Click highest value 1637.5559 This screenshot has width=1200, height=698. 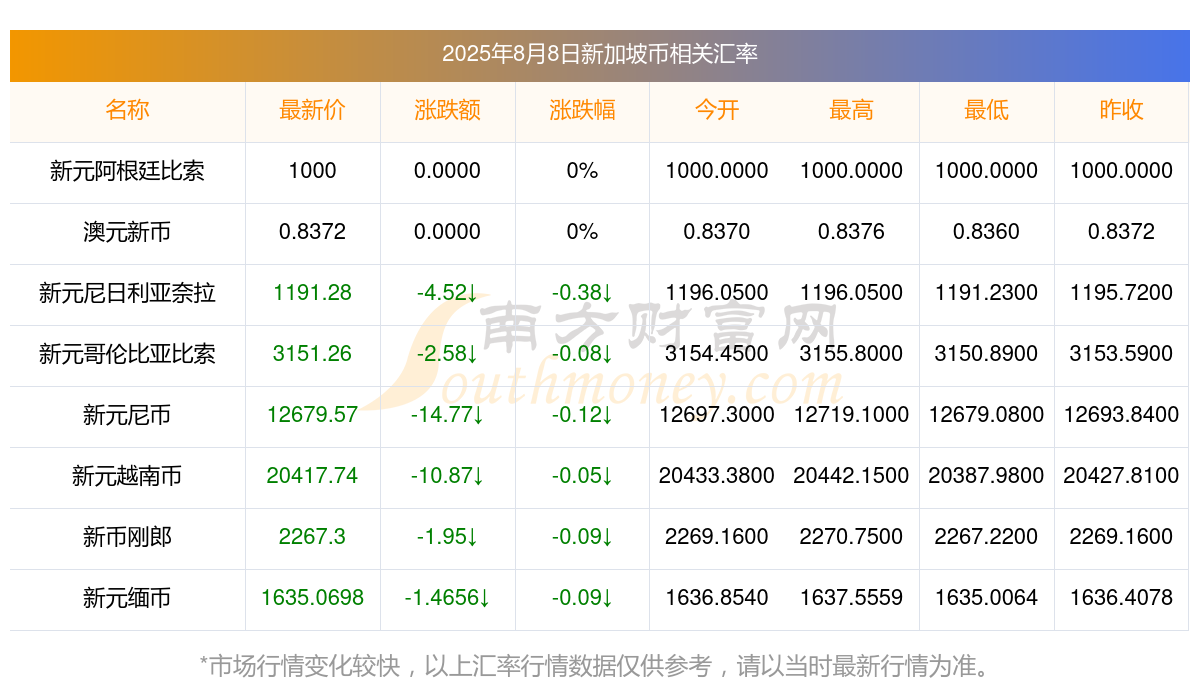[851, 598]
